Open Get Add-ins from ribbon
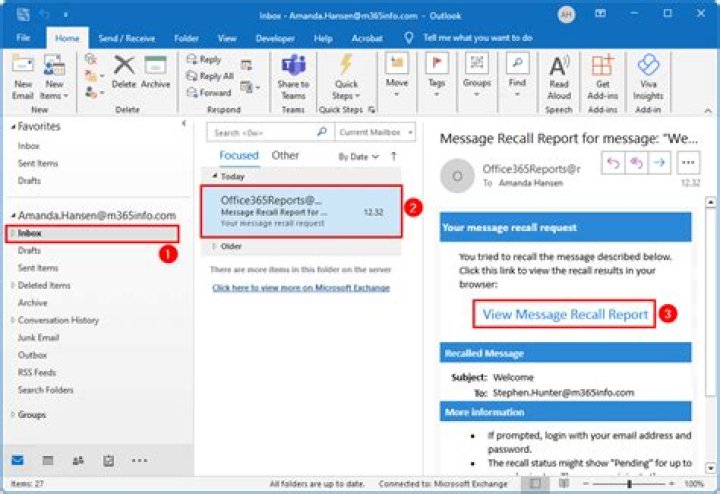720x494 pixels. [x=602, y=75]
